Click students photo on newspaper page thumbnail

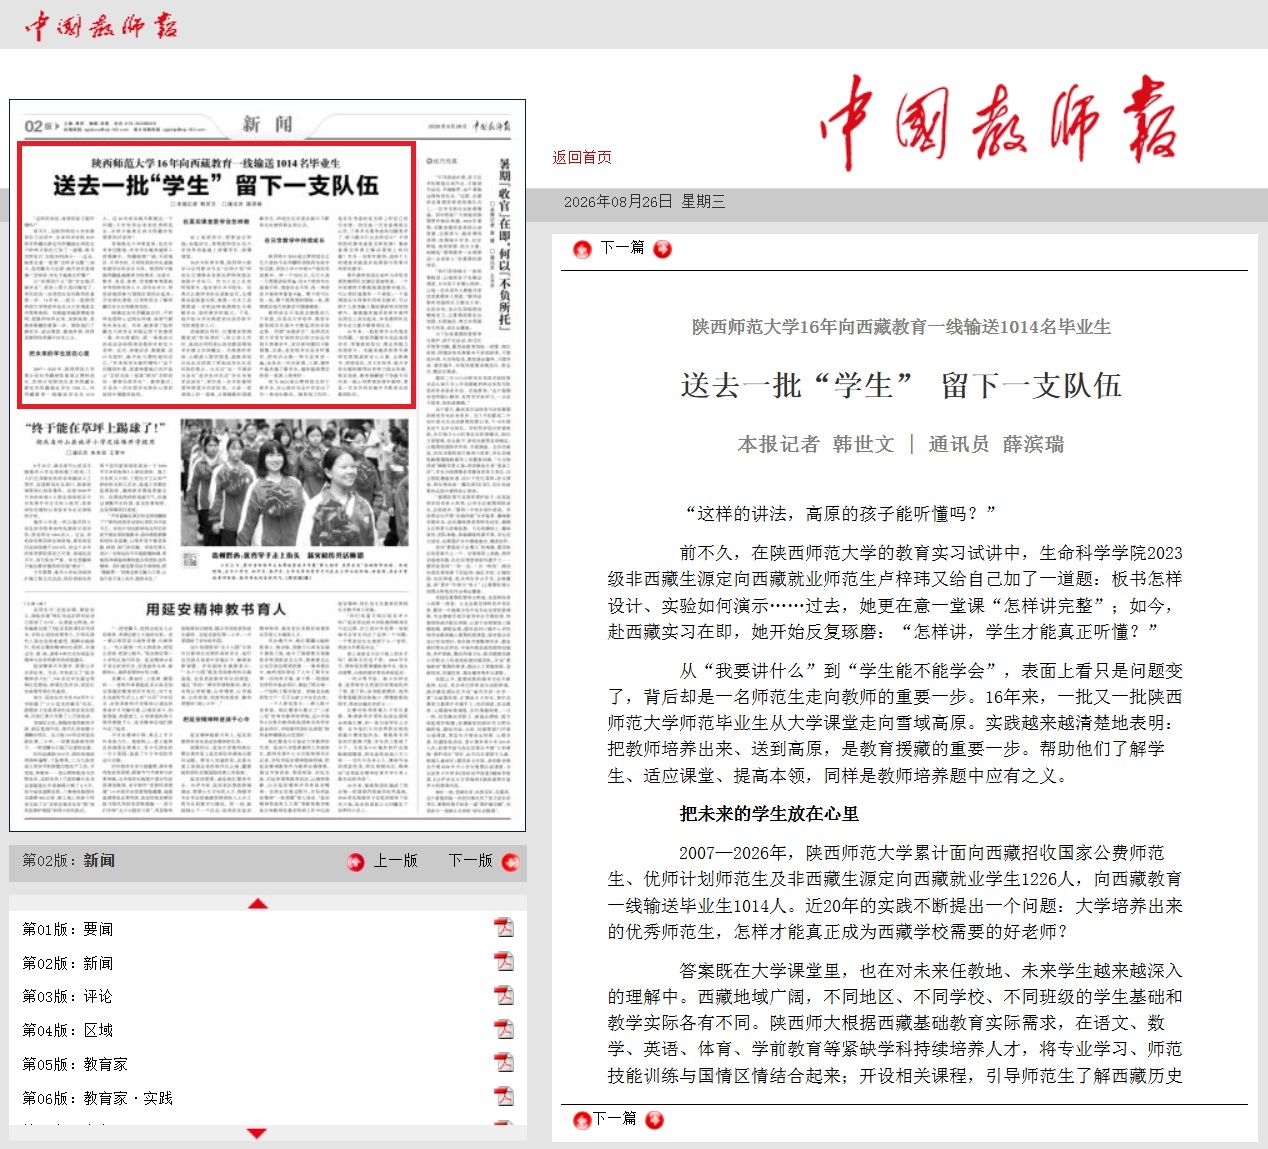[x=294, y=483]
